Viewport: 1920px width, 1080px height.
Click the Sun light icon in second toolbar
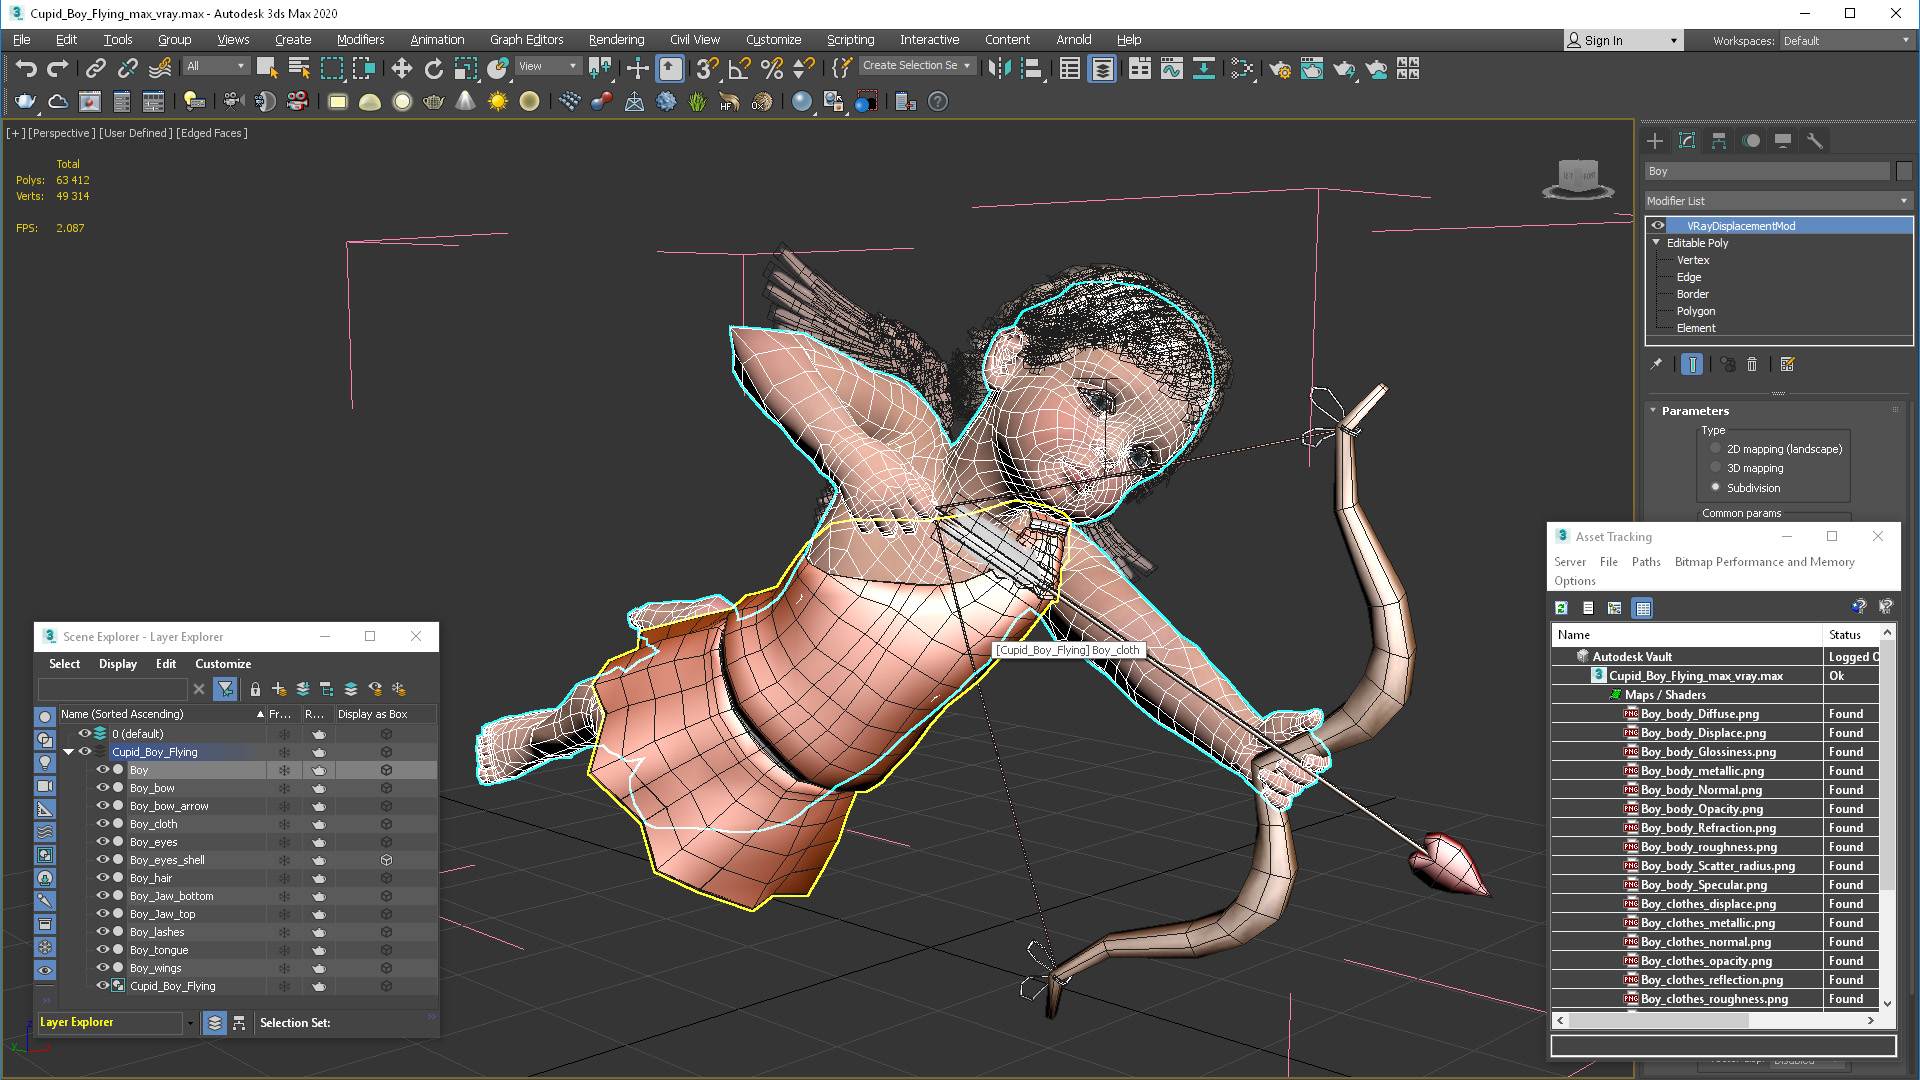[x=497, y=101]
